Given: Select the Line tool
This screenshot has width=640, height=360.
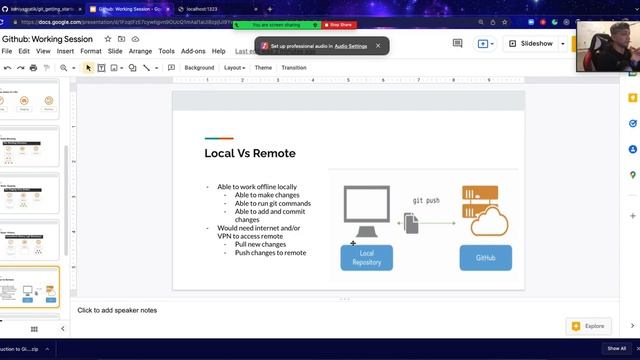Looking at the screenshot, I should coord(146,68).
